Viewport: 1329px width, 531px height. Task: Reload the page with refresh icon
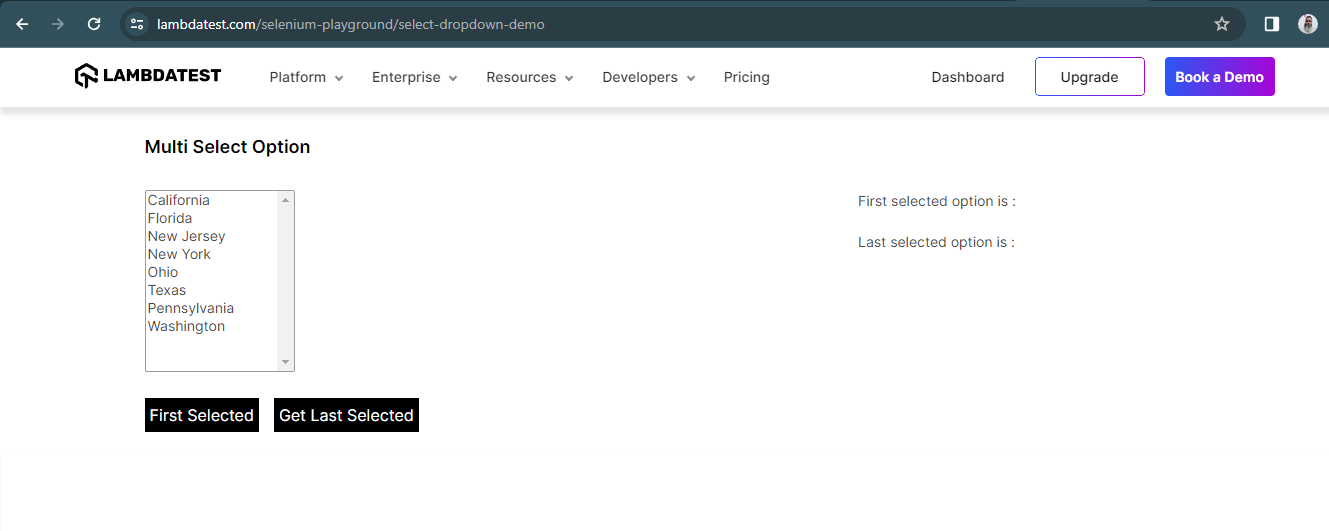(x=94, y=24)
